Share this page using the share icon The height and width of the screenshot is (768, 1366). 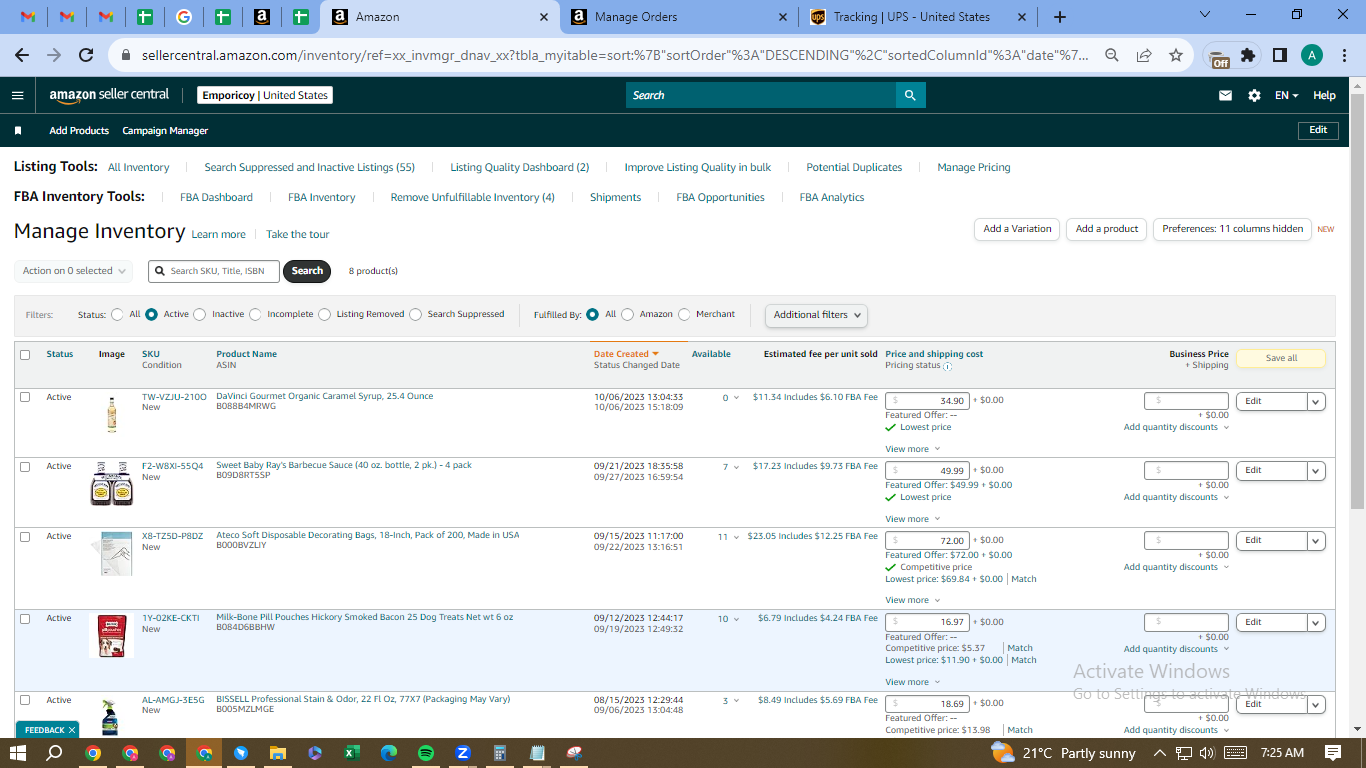[1143, 56]
